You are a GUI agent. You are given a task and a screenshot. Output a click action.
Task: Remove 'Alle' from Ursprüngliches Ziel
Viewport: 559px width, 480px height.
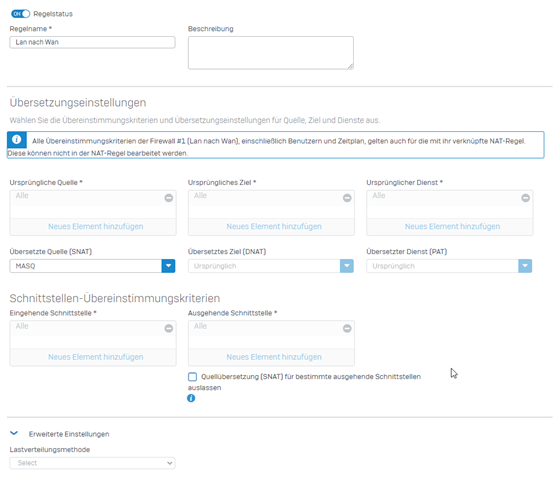[347, 198]
